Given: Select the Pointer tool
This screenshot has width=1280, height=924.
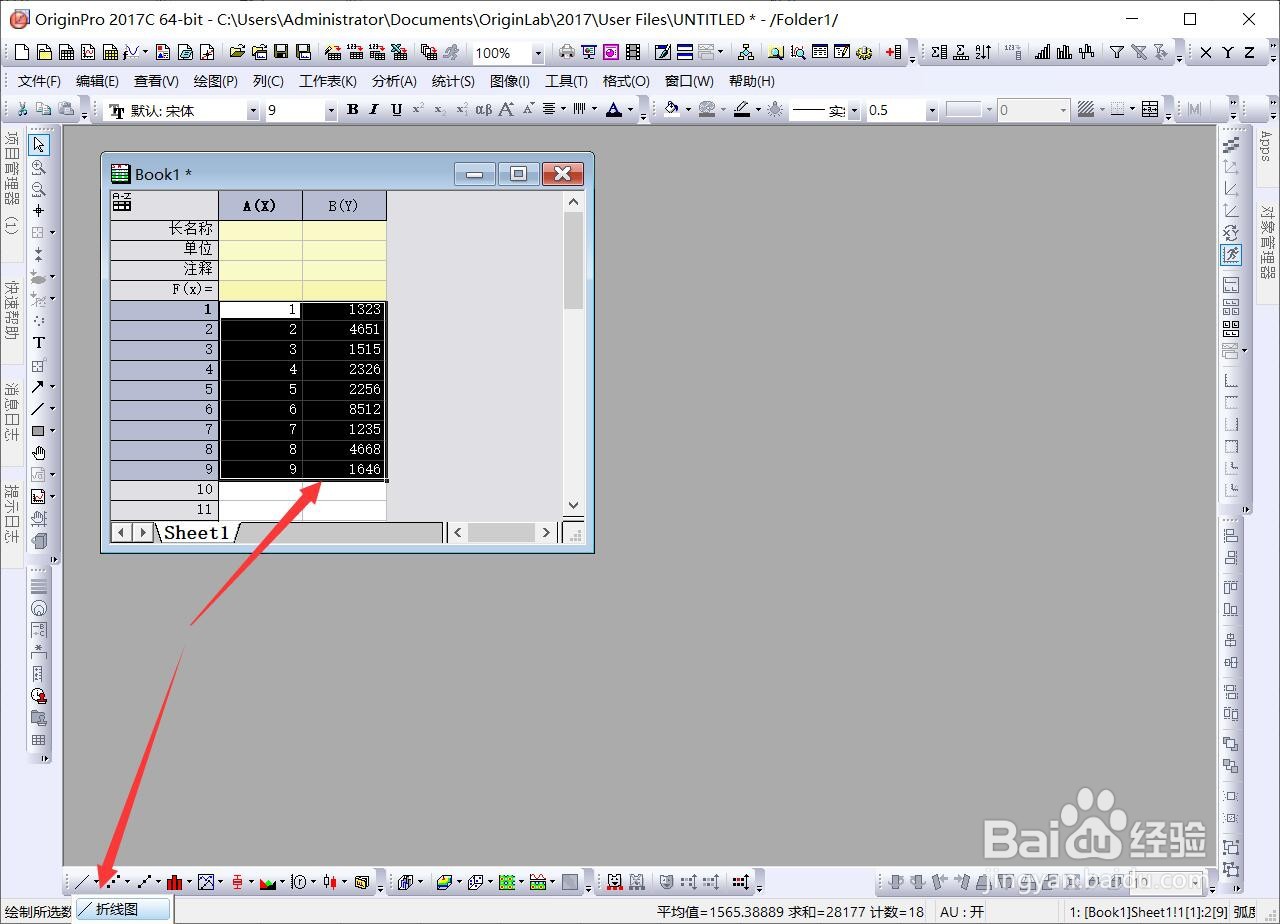Looking at the screenshot, I should pyautogui.click(x=39, y=145).
